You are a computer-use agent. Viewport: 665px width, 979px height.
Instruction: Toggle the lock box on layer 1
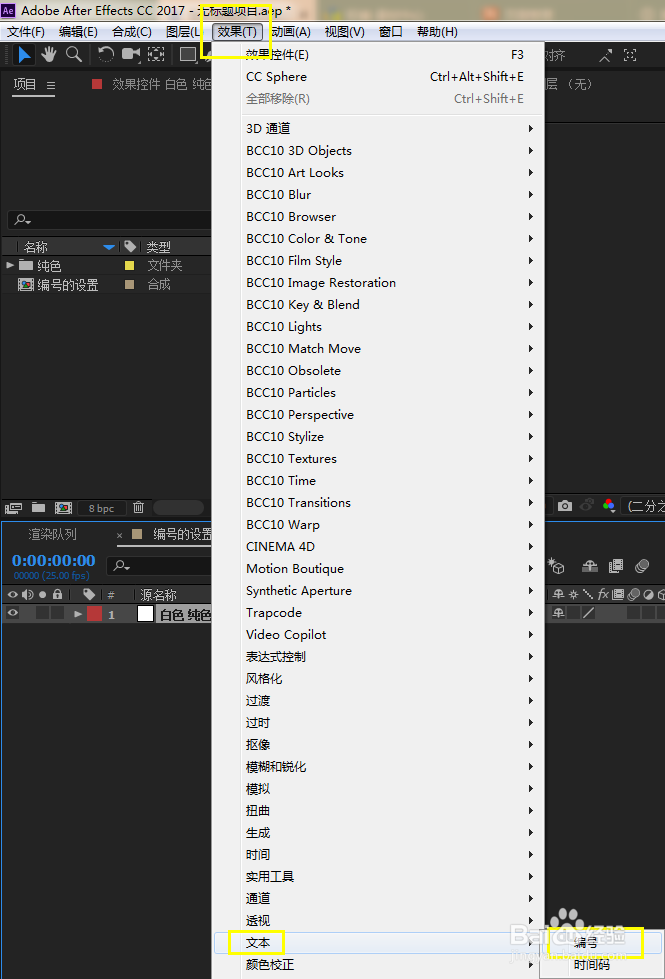pyautogui.click(x=57, y=613)
